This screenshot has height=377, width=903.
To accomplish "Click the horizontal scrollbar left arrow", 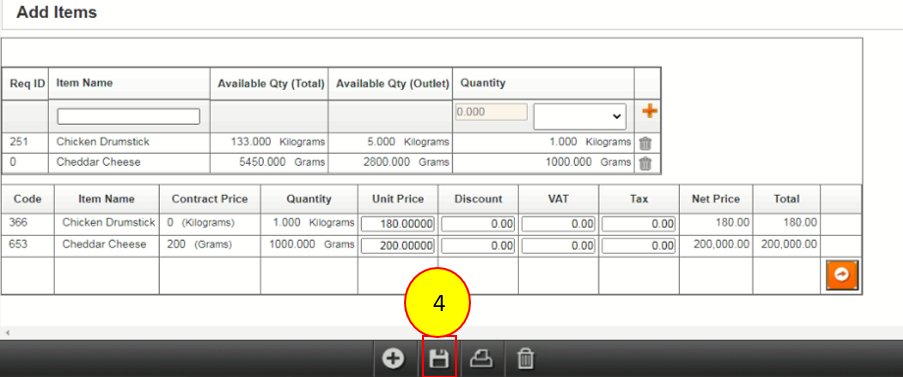I will tap(7, 333).
